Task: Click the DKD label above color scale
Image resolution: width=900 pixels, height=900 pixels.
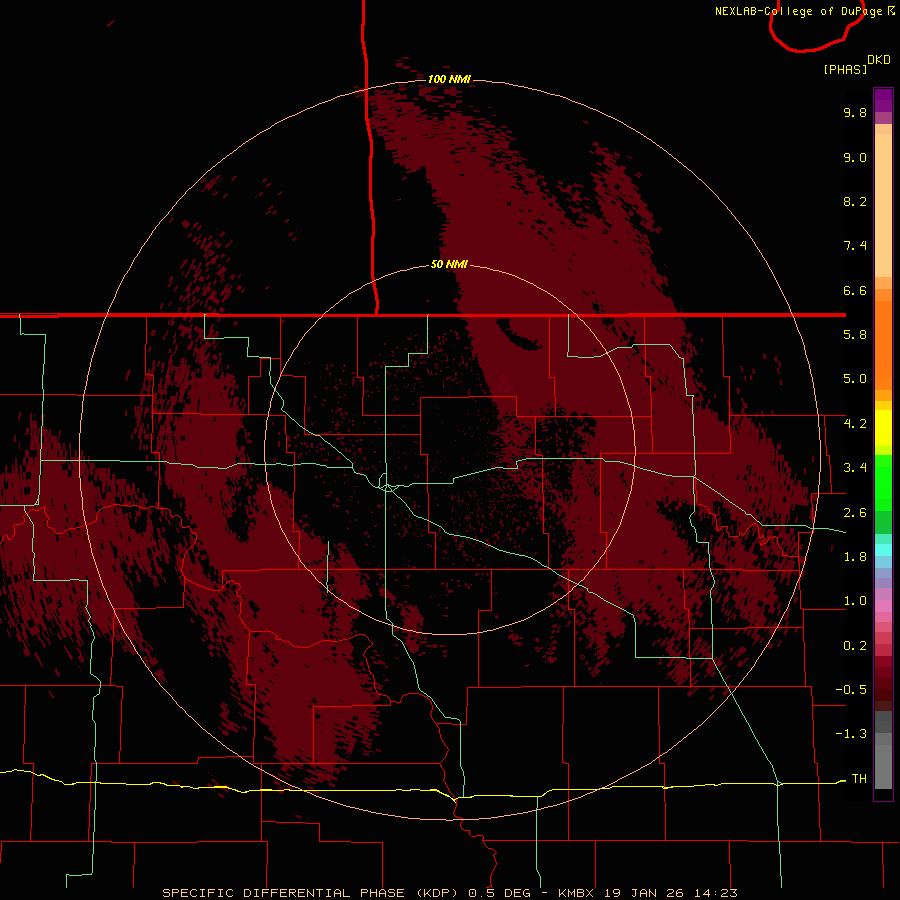Action: pyautogui.click(x=879, y=60)
